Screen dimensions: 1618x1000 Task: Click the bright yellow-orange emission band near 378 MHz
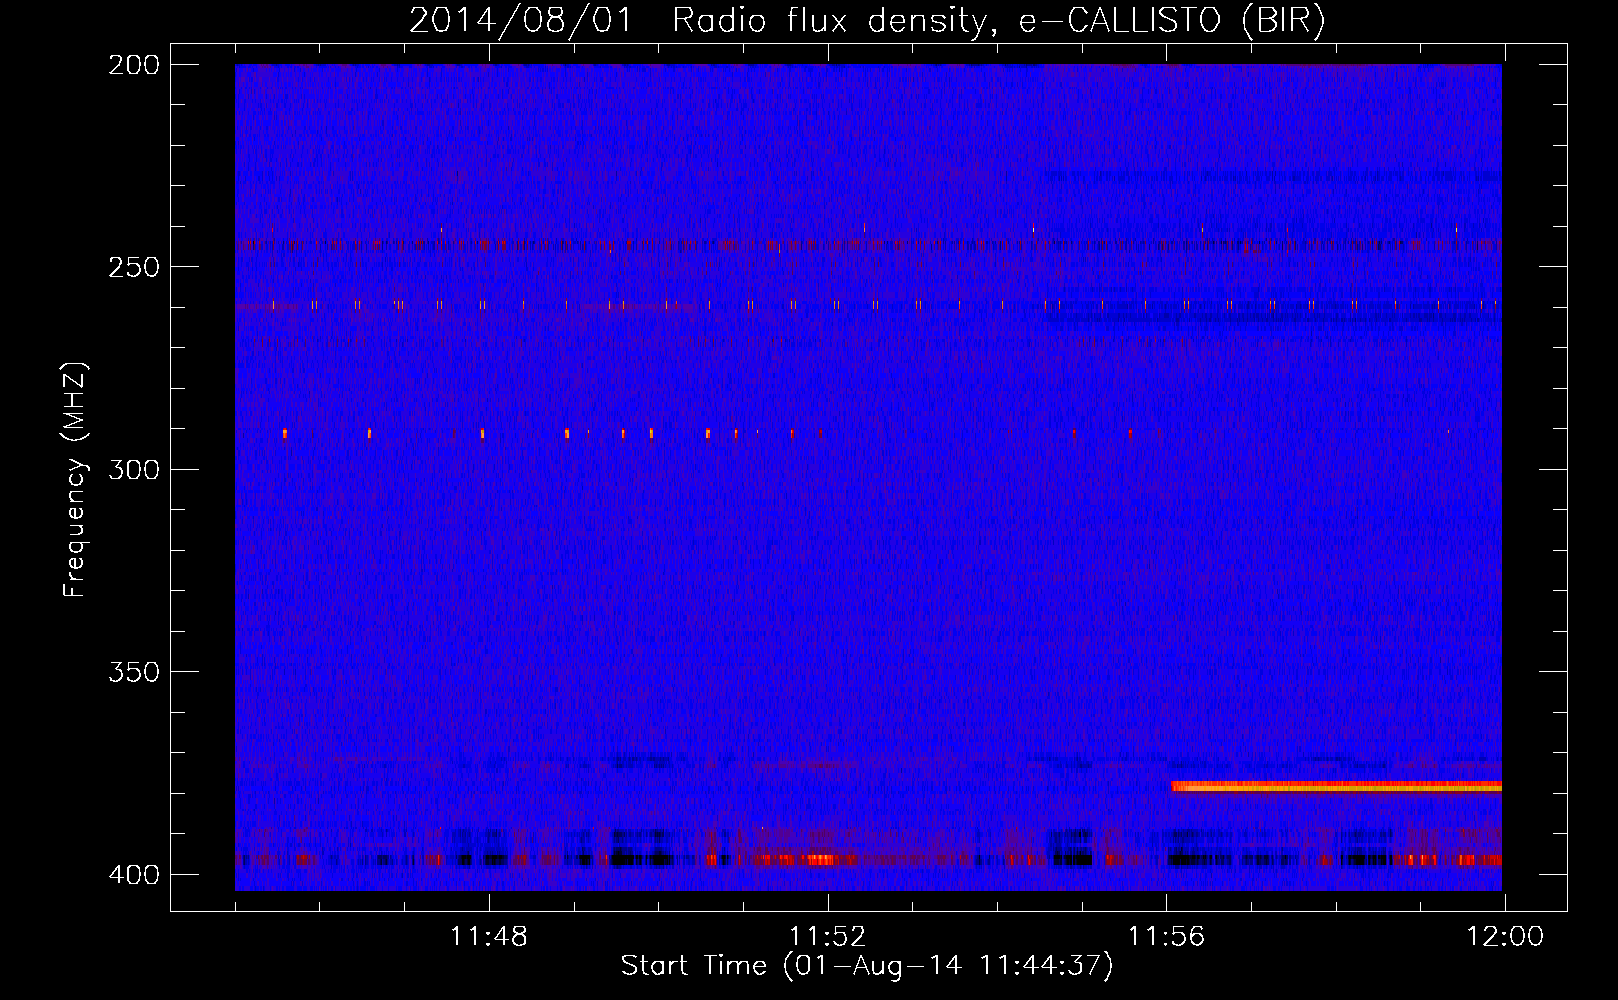[x=1337, y=787]
